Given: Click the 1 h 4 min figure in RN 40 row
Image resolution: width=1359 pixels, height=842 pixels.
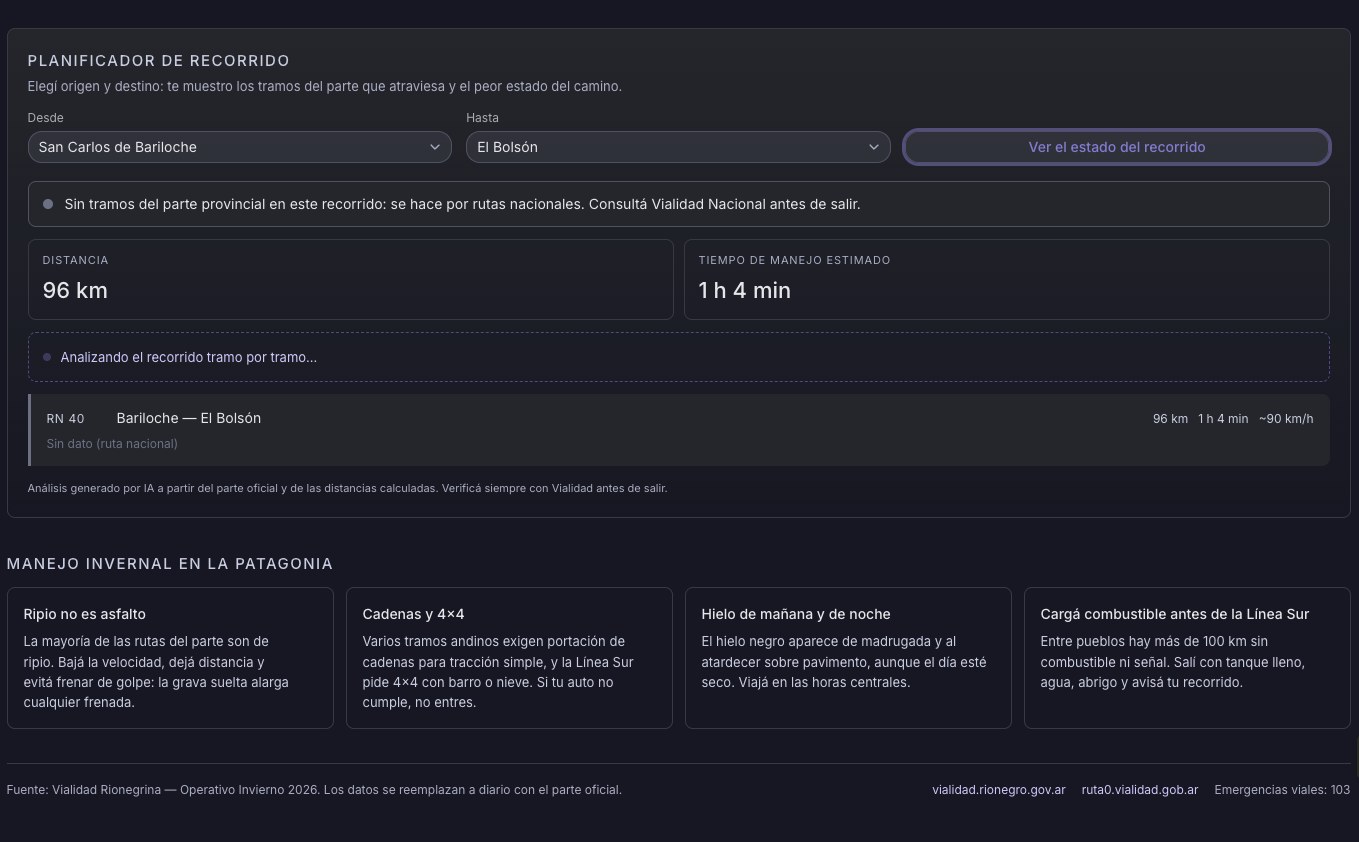Looking at the screenshot, I should [1223, 419].
